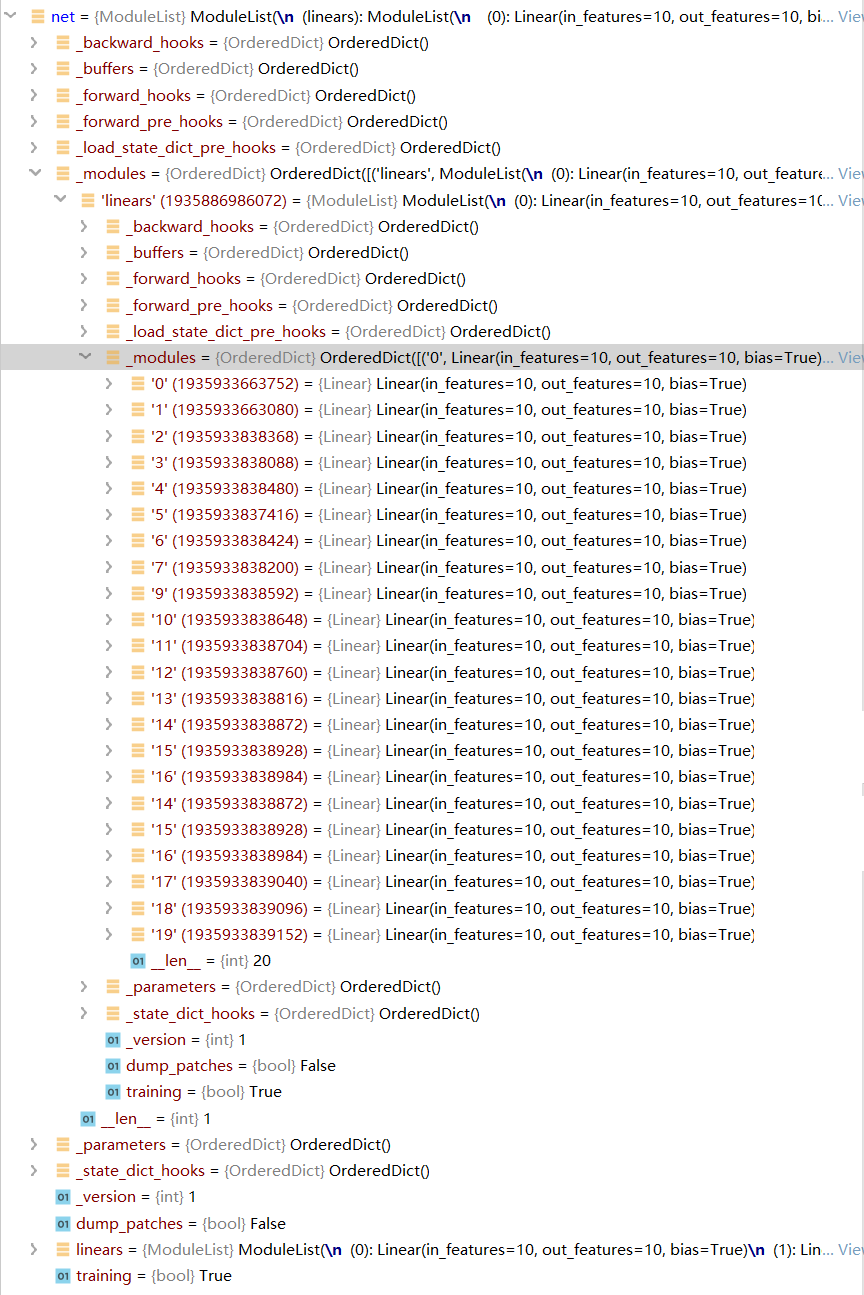Expand the '5' (1935933837416) Linear entry
Screen dimensions: 864x1295
point(109,515)
